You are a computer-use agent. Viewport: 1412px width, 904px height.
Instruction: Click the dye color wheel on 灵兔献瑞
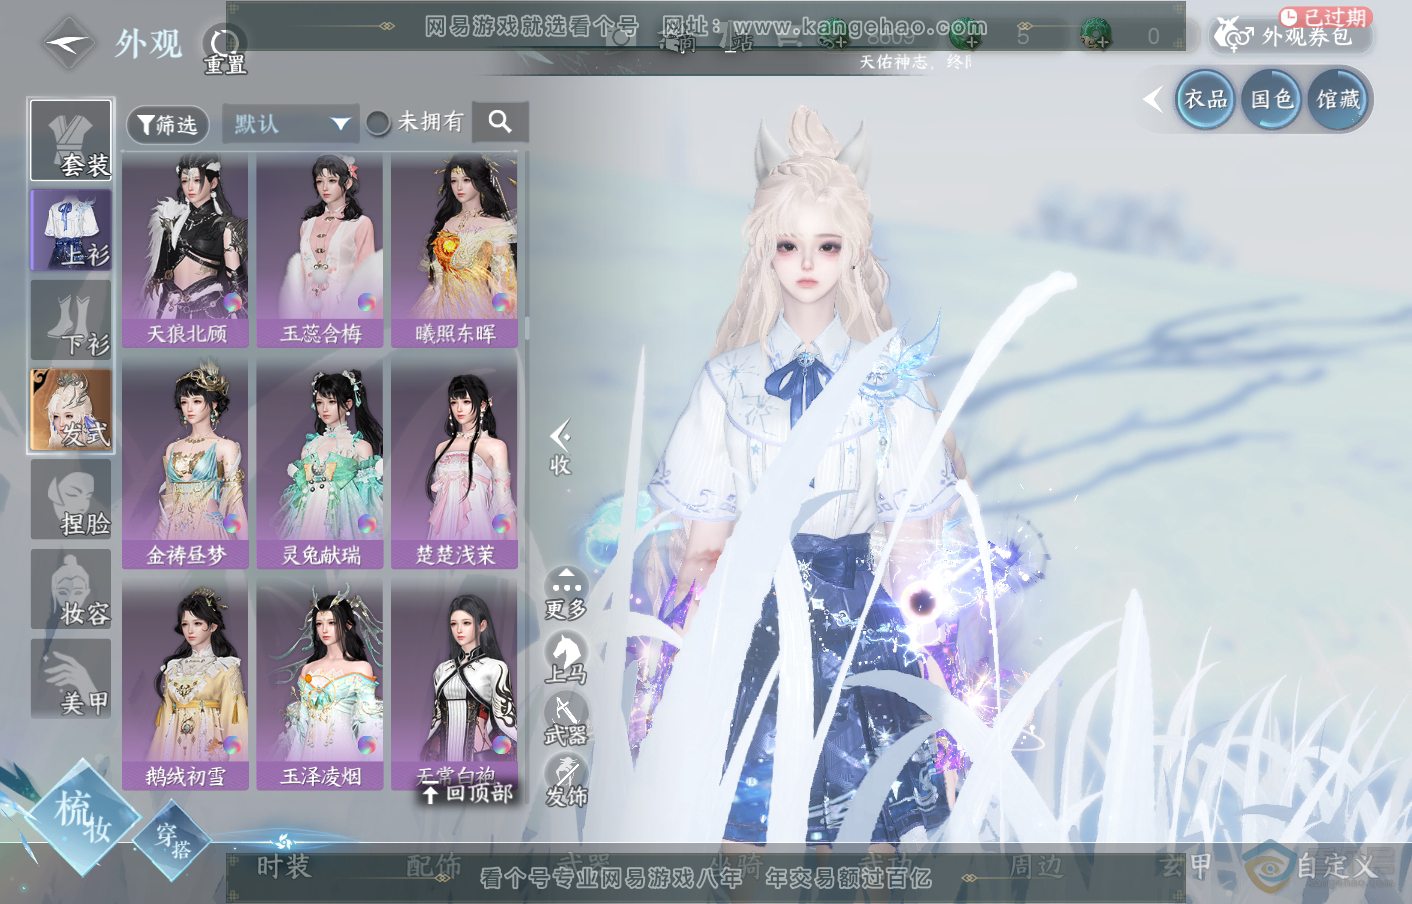coord(367,524)
